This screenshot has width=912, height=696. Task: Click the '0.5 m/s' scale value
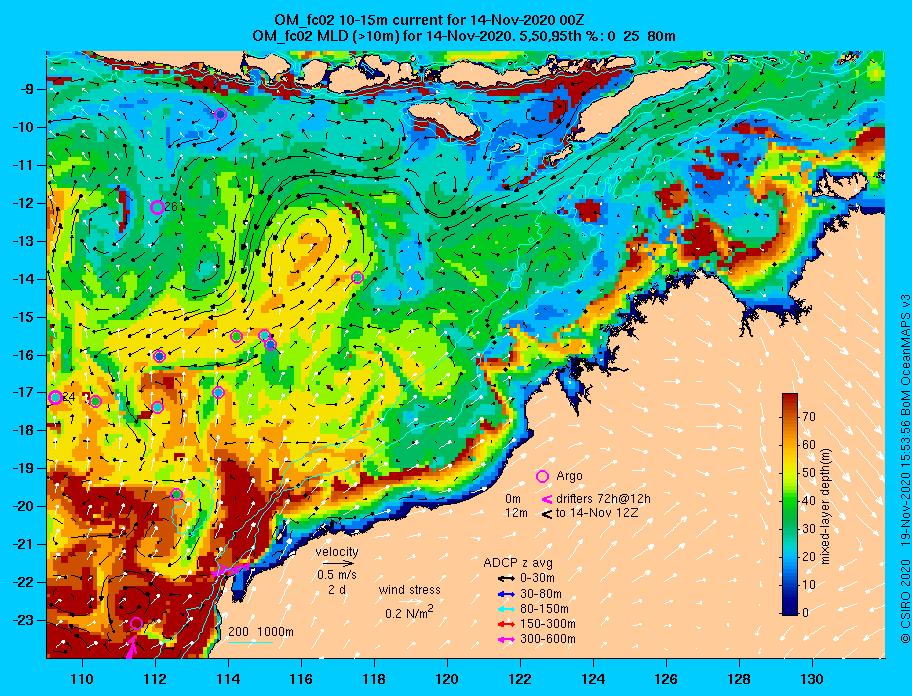[x=337, y=574]
